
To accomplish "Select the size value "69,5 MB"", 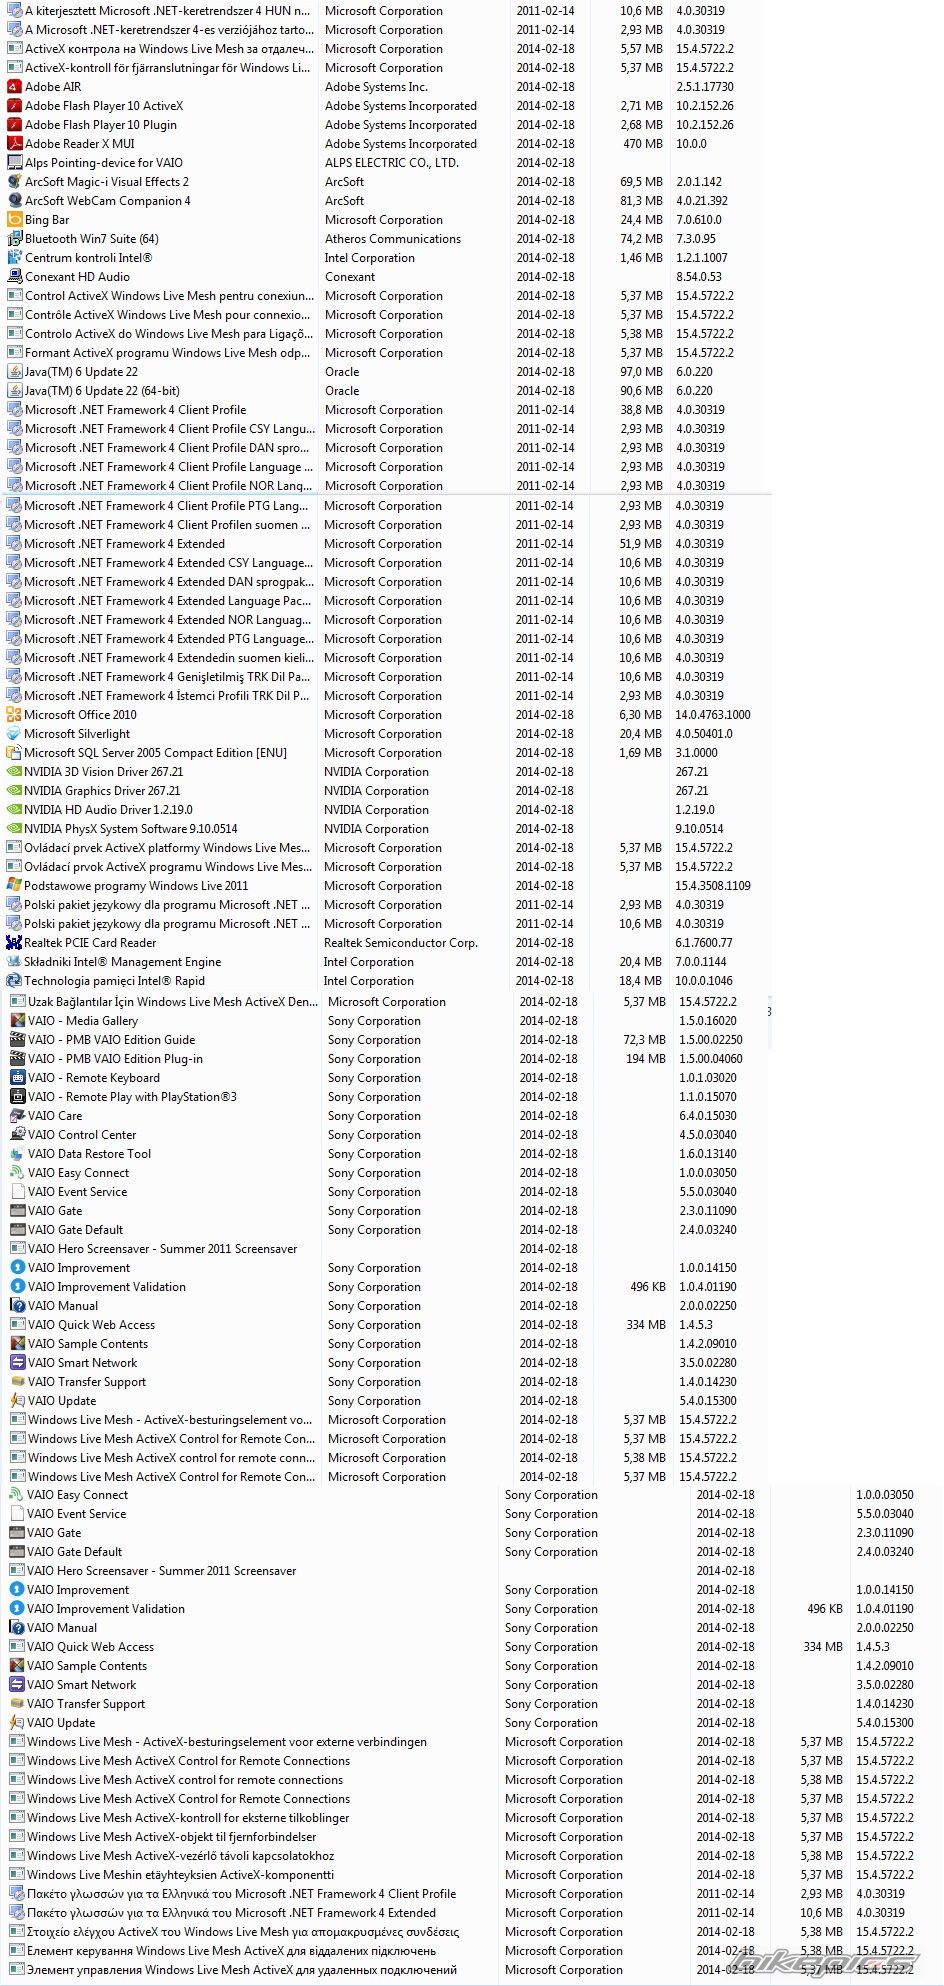I will point(642,182).
